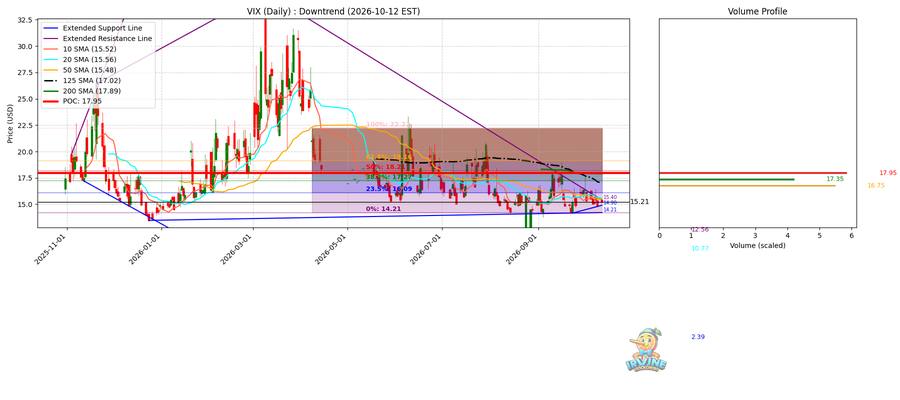
Task: Click the red POC bar in Volume Profile
Action: coord(753,173)
